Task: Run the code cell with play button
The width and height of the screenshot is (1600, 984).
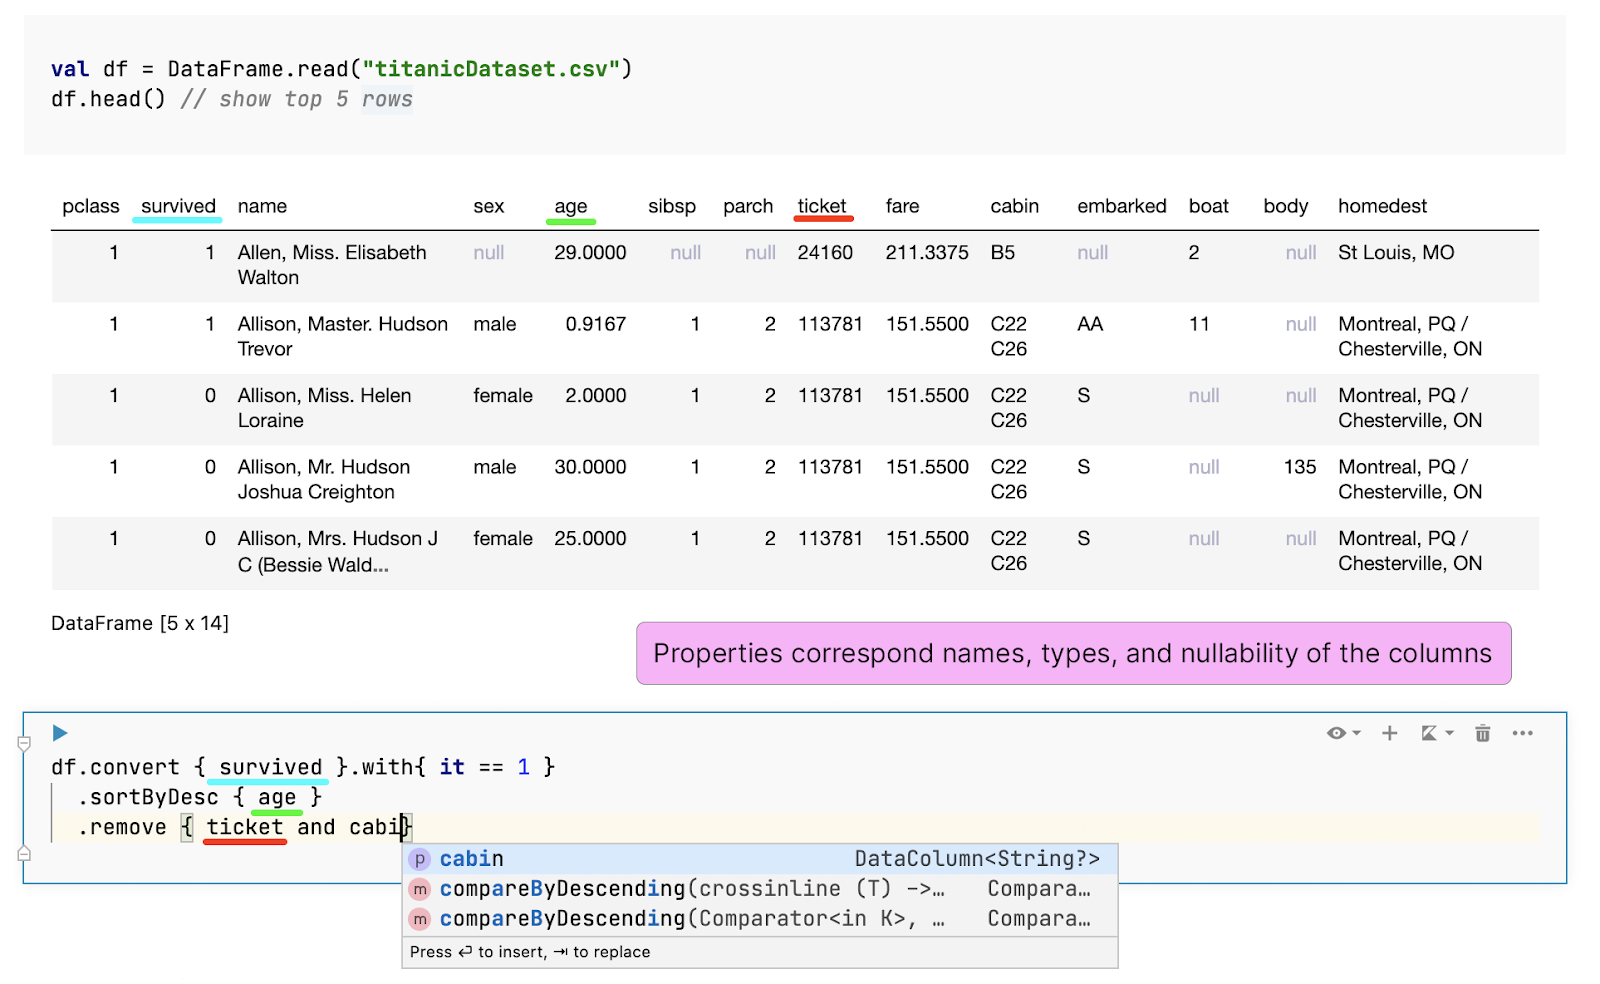Action: click(60, 733)
